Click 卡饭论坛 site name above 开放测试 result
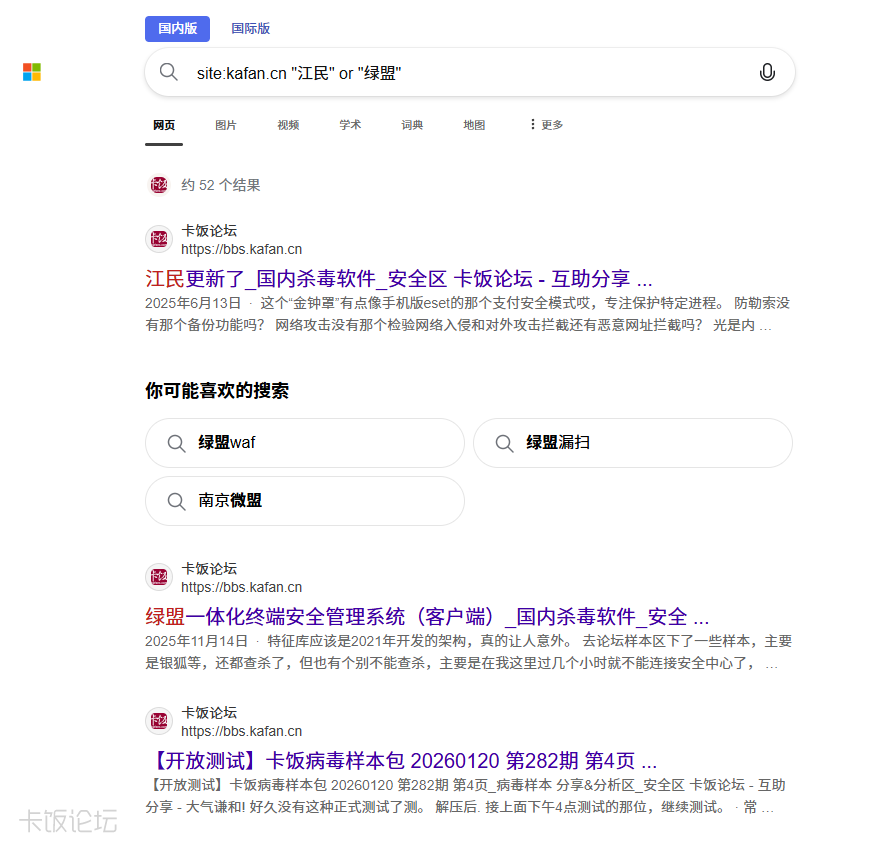874x844 pixels. (209, 712)
